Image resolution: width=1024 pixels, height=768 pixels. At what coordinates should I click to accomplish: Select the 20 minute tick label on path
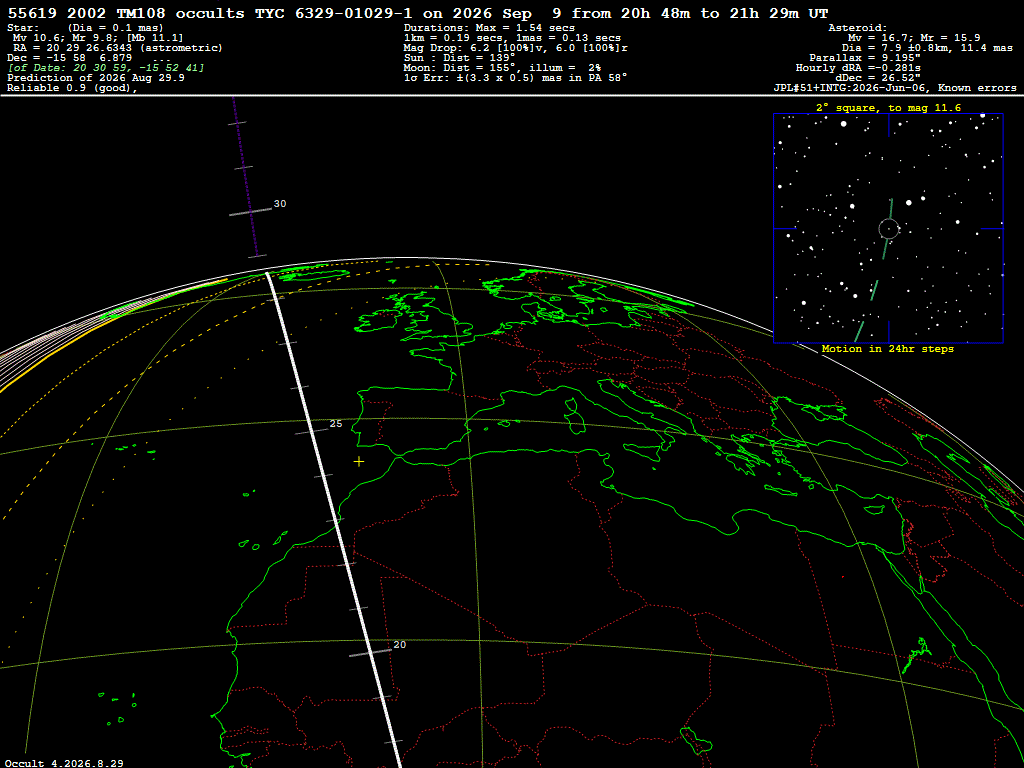pos(400,645)
